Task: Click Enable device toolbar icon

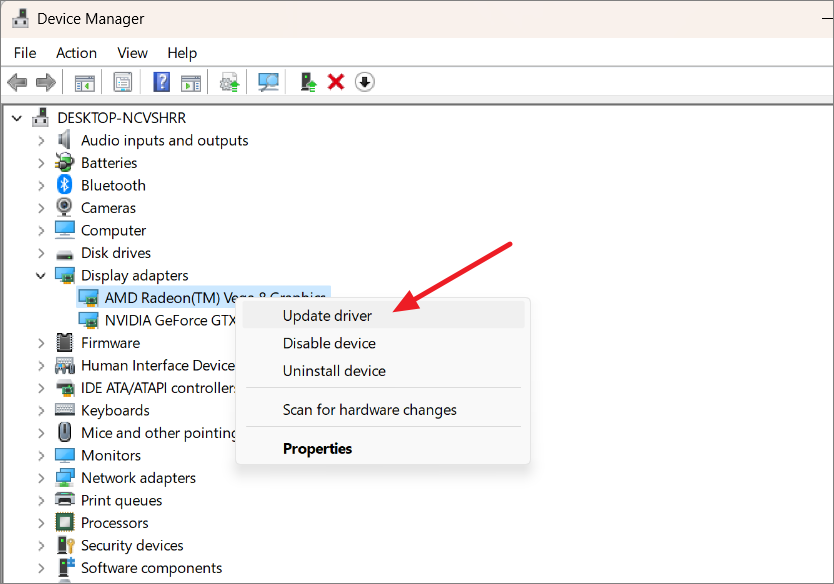Action: pyautogui.click(x=308, y=82)
